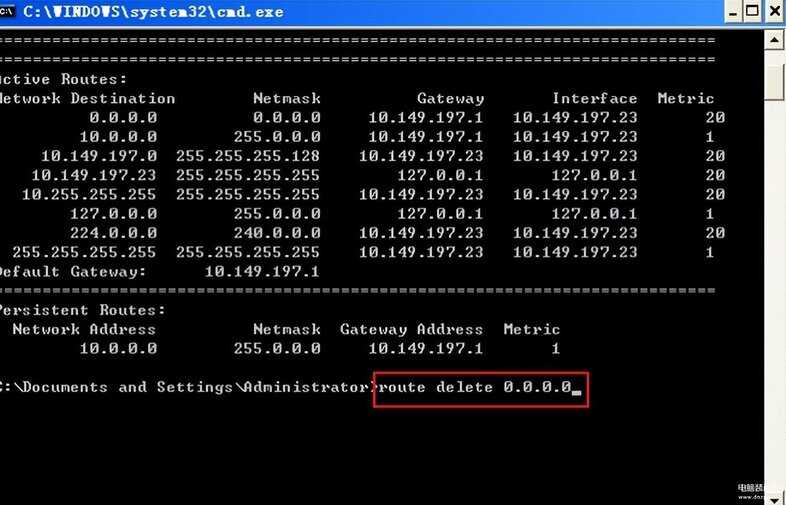Select gateway 127.0.0.1 in the 127.0.0.0 row

(x=441, y=214)
